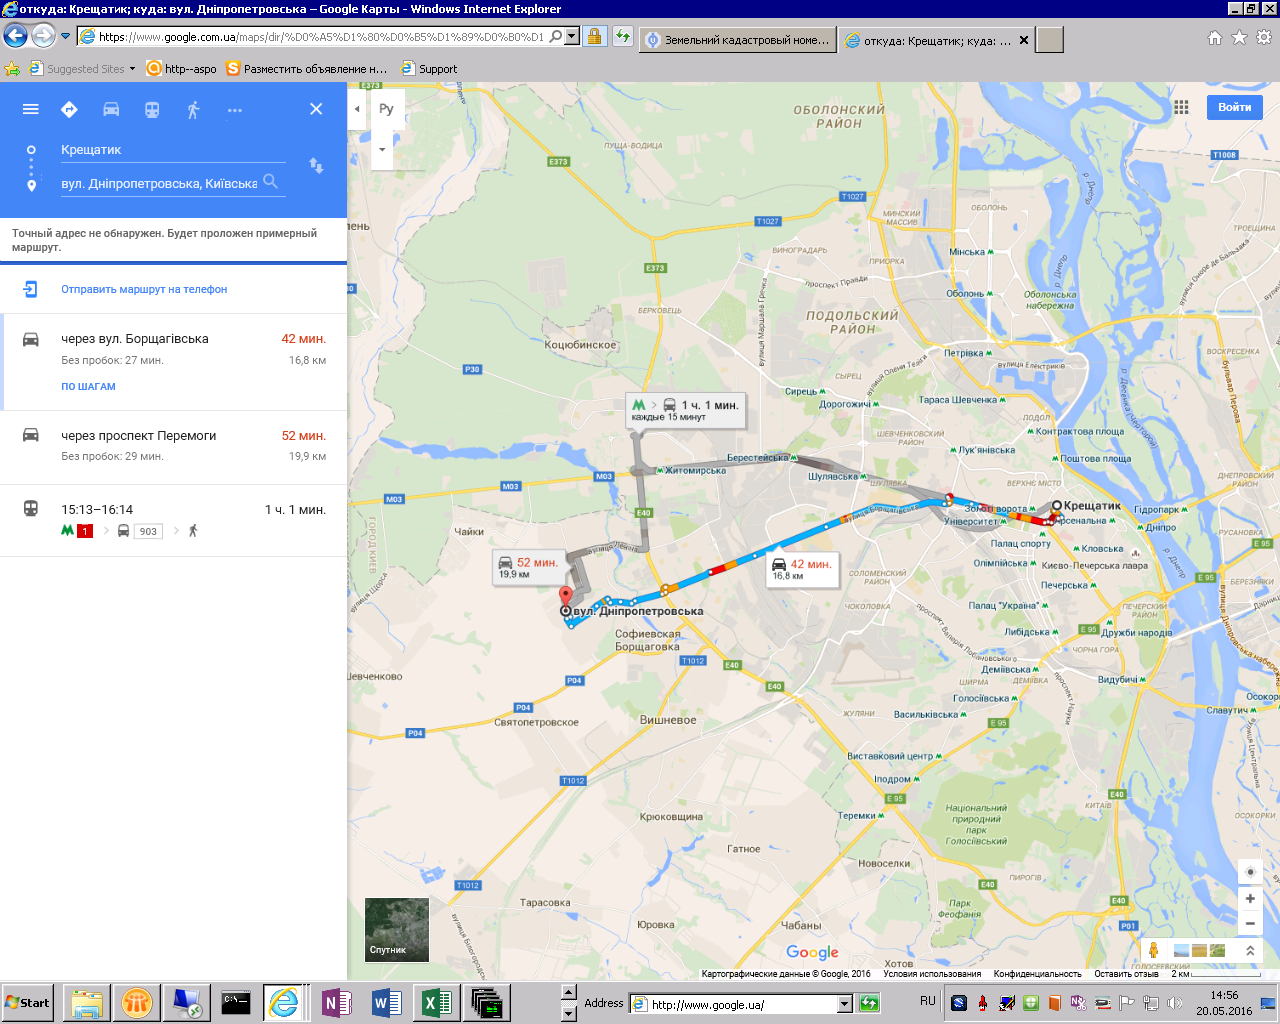1280x1024 pixels.
Task: Click the 52 мин. route label on map
Action: (x=528, y=567)
